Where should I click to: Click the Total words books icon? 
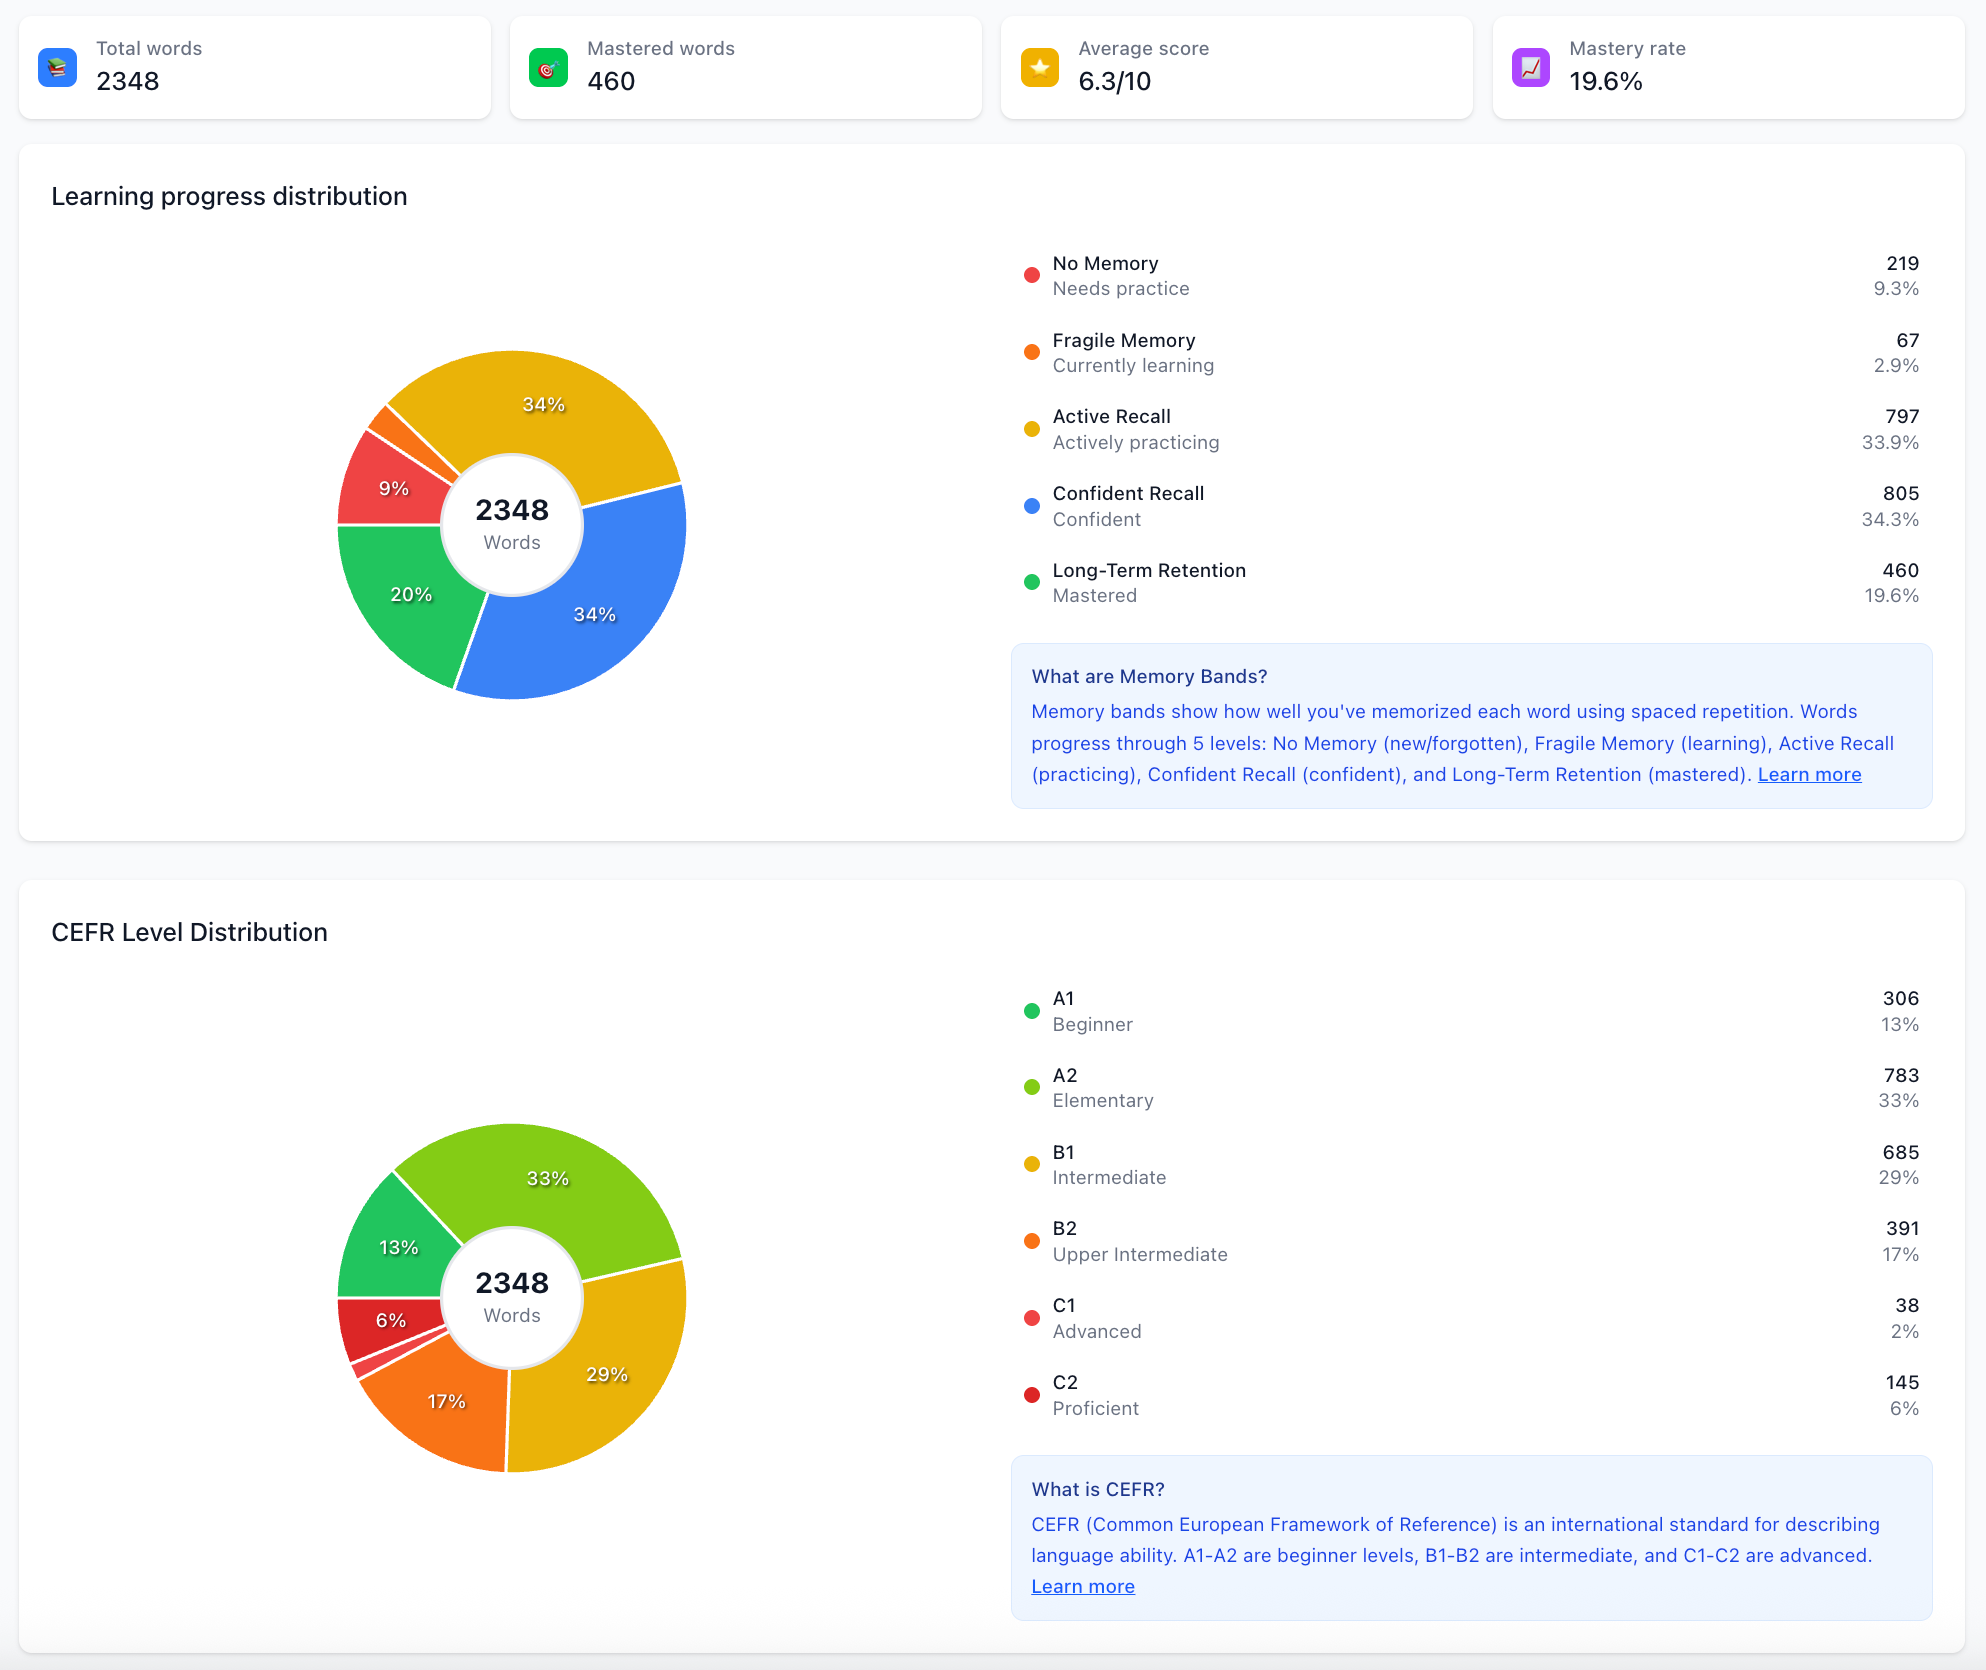pyautogui.click(x=57, y=67)
